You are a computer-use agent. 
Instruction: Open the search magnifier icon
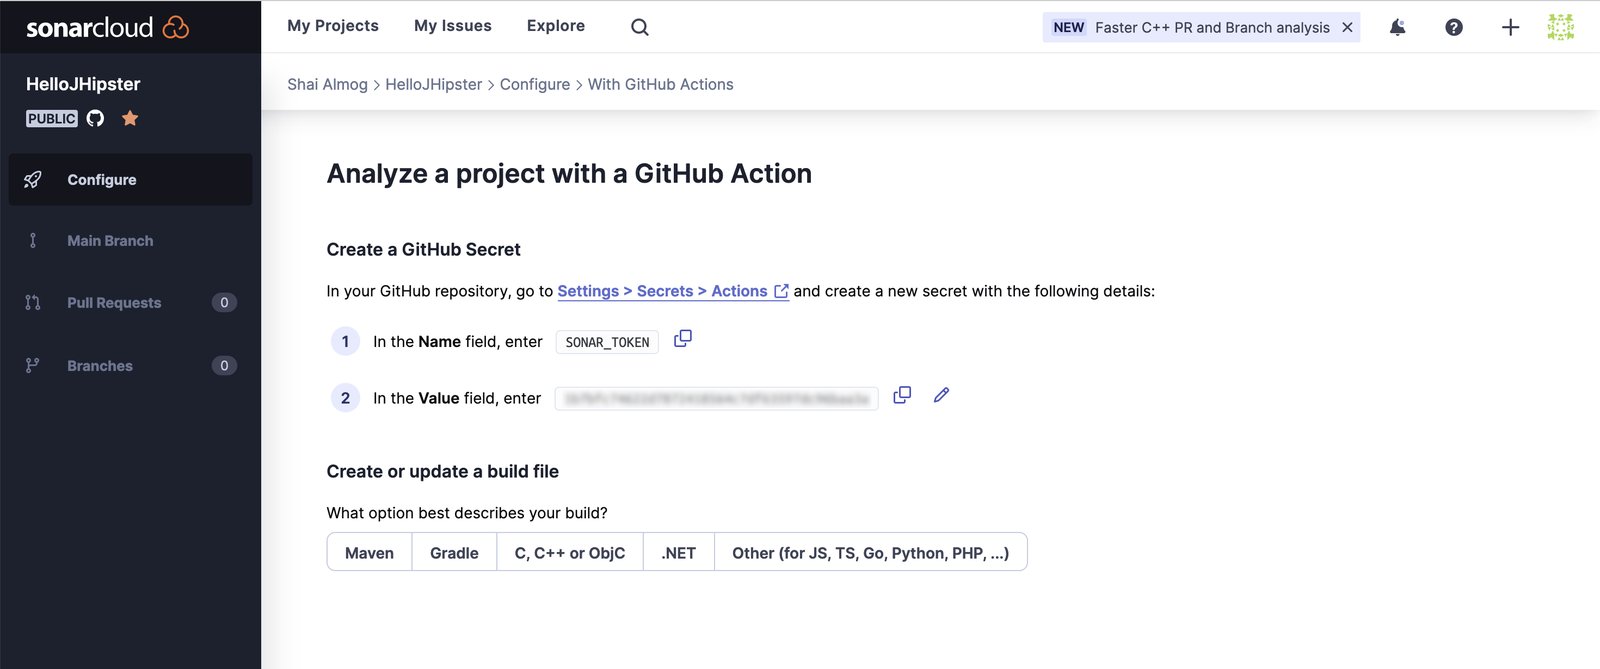pos(640,27)
